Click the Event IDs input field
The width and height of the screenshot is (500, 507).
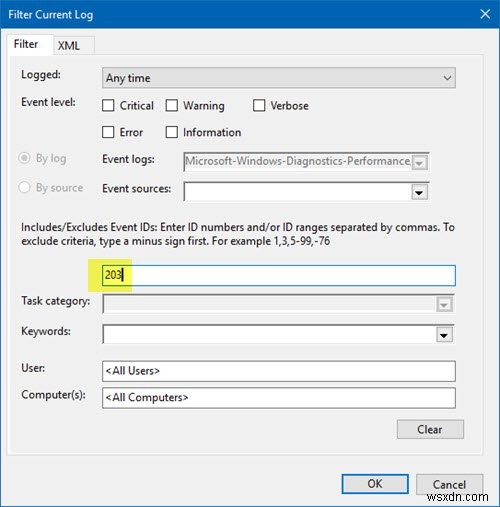279,275
